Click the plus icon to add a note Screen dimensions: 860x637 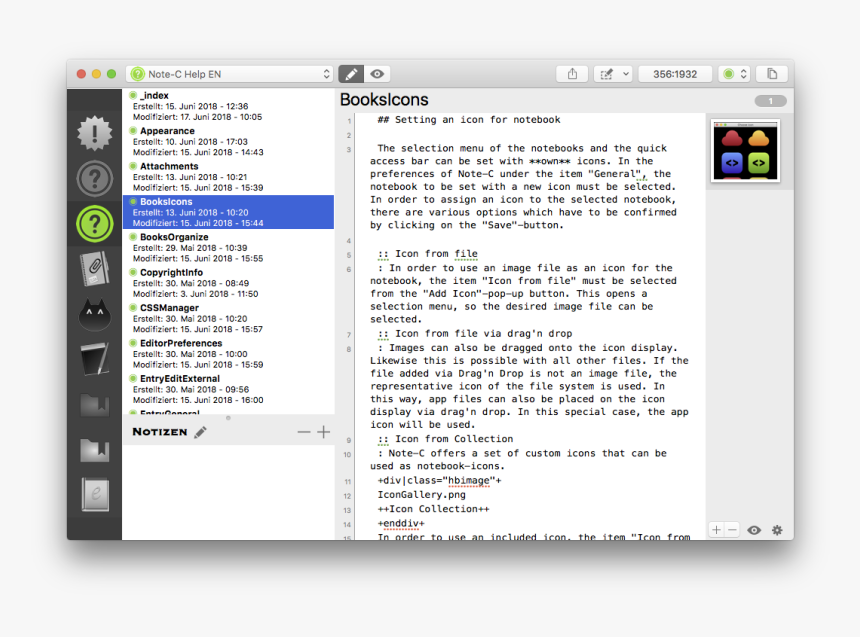click(323, 432)
